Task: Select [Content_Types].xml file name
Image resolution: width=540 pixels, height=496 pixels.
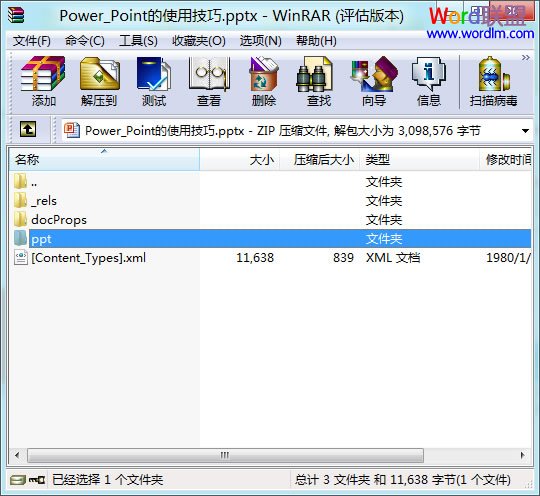Action: coord(89,258)
